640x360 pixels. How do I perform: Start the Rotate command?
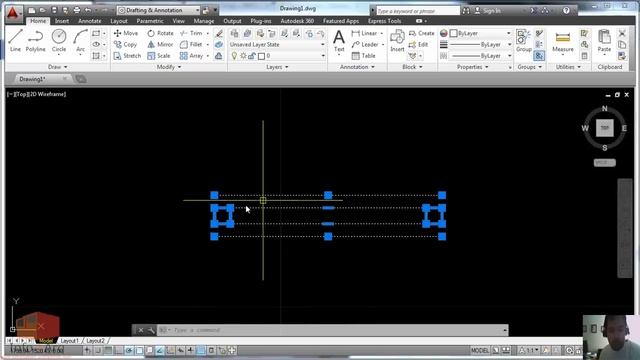click(x=160, y=33)
